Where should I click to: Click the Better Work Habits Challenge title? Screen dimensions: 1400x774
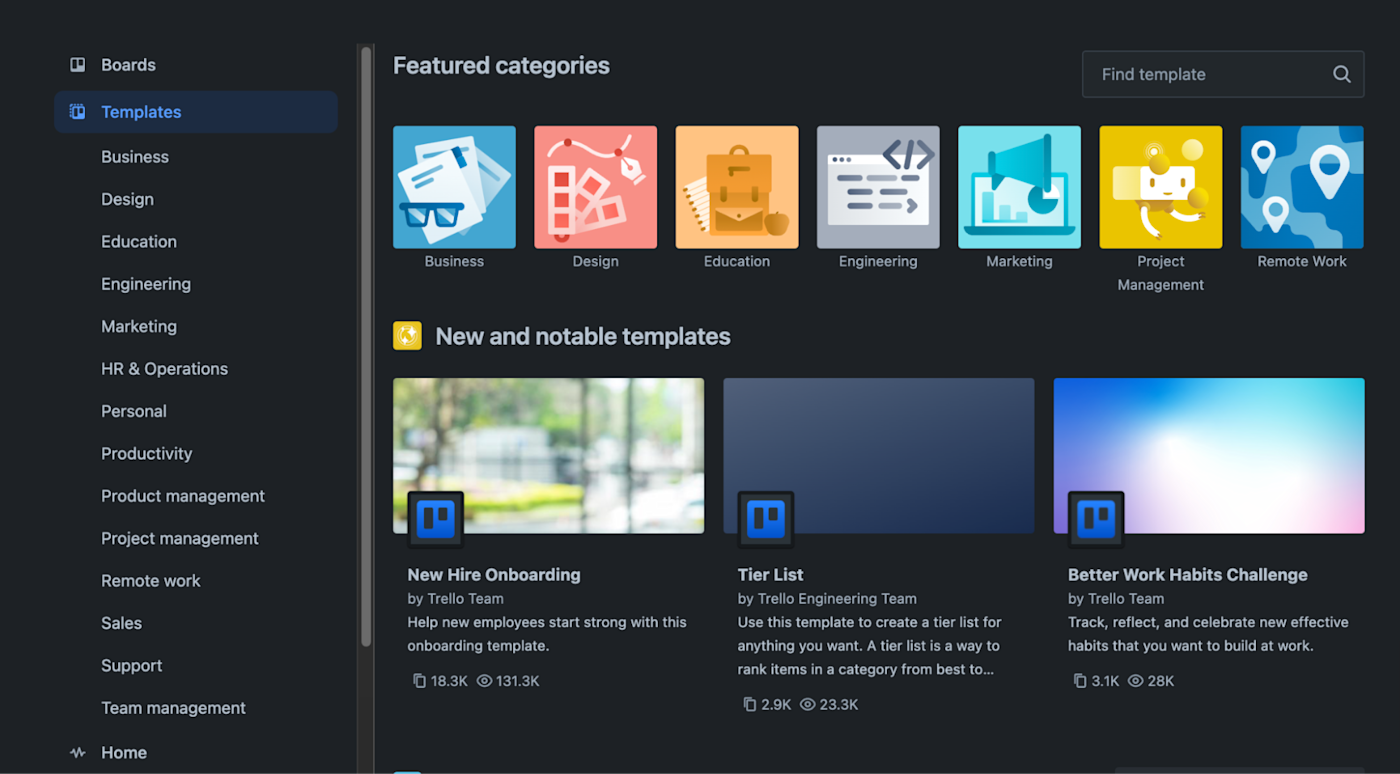1188,575
